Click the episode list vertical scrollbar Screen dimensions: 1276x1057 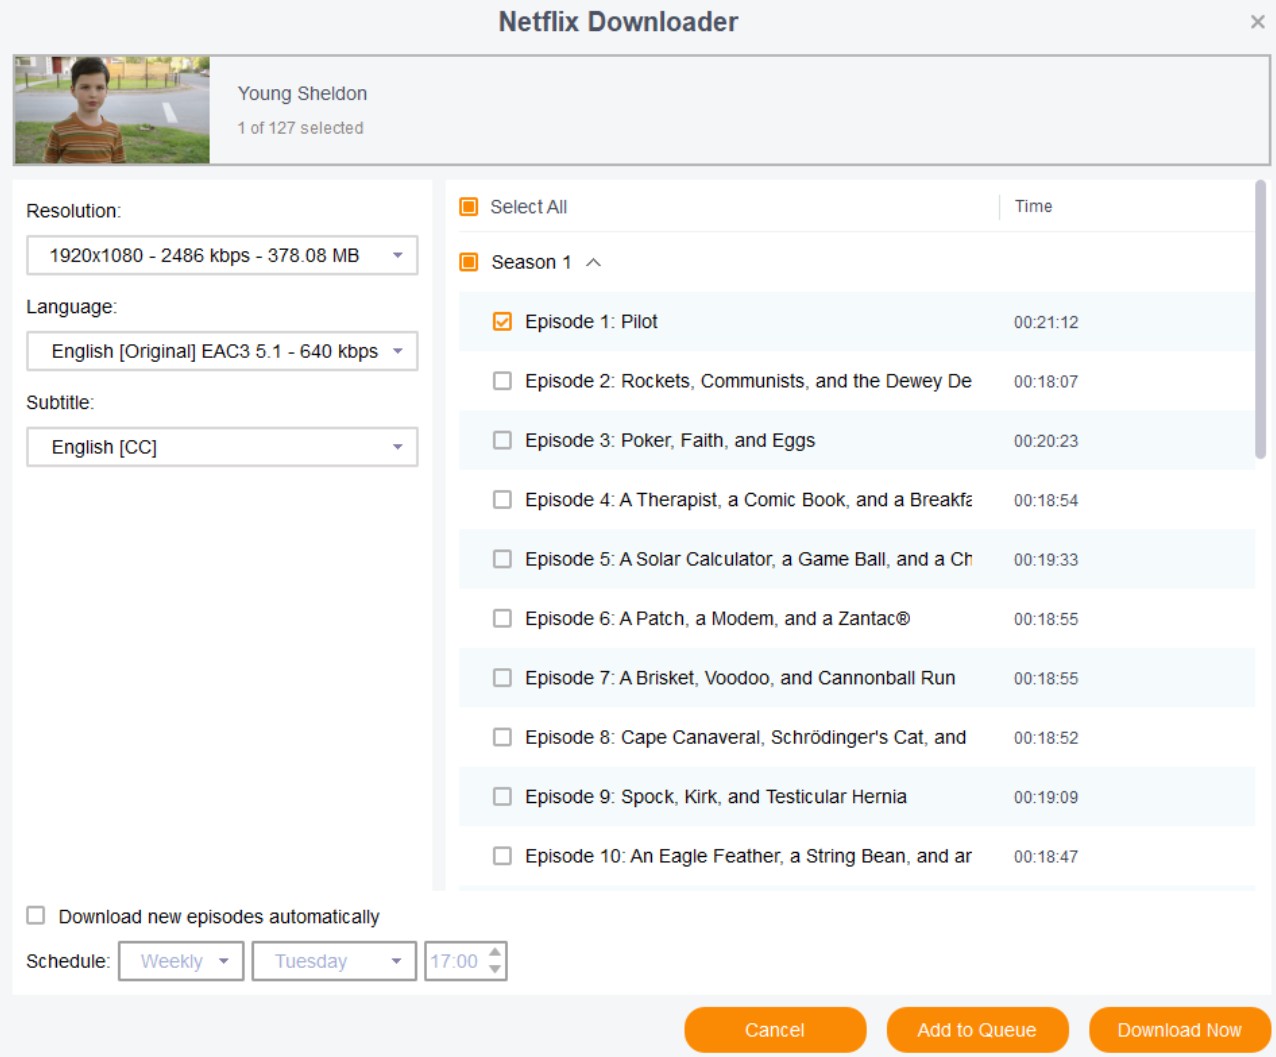point(1260,320)
